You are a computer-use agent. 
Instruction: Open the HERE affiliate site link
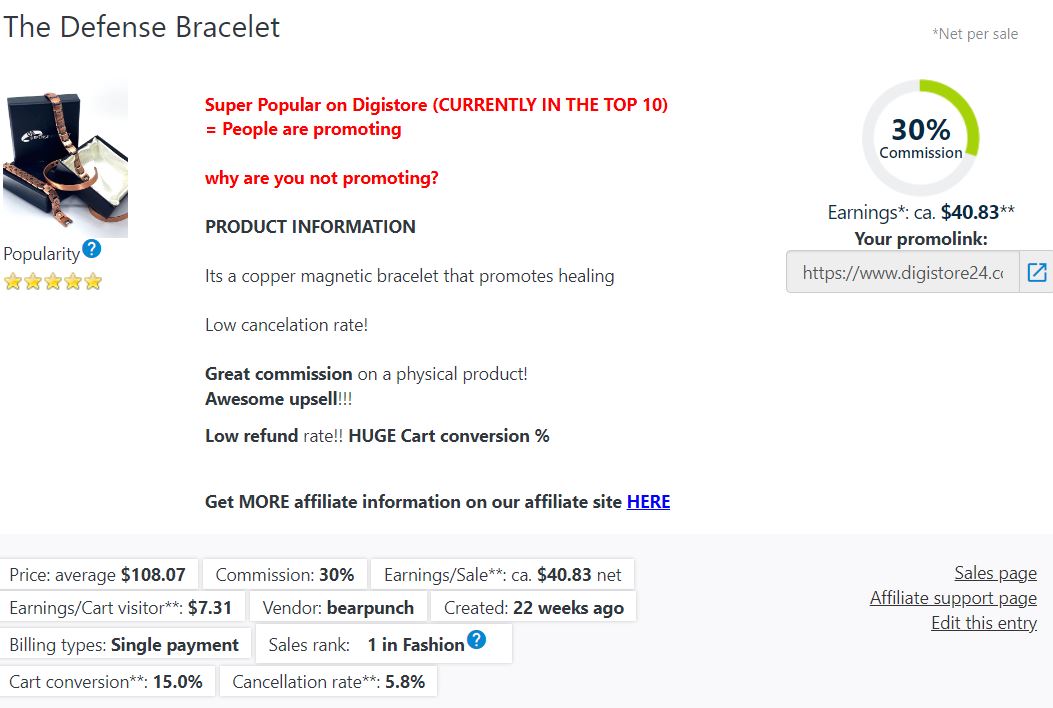point(648,502)
